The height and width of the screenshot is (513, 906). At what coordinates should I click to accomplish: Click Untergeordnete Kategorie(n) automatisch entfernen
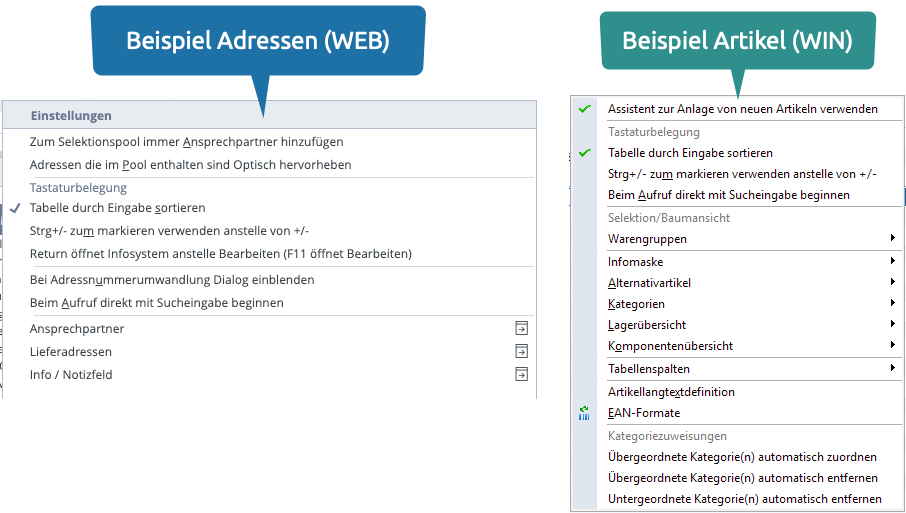coord(744,499)
